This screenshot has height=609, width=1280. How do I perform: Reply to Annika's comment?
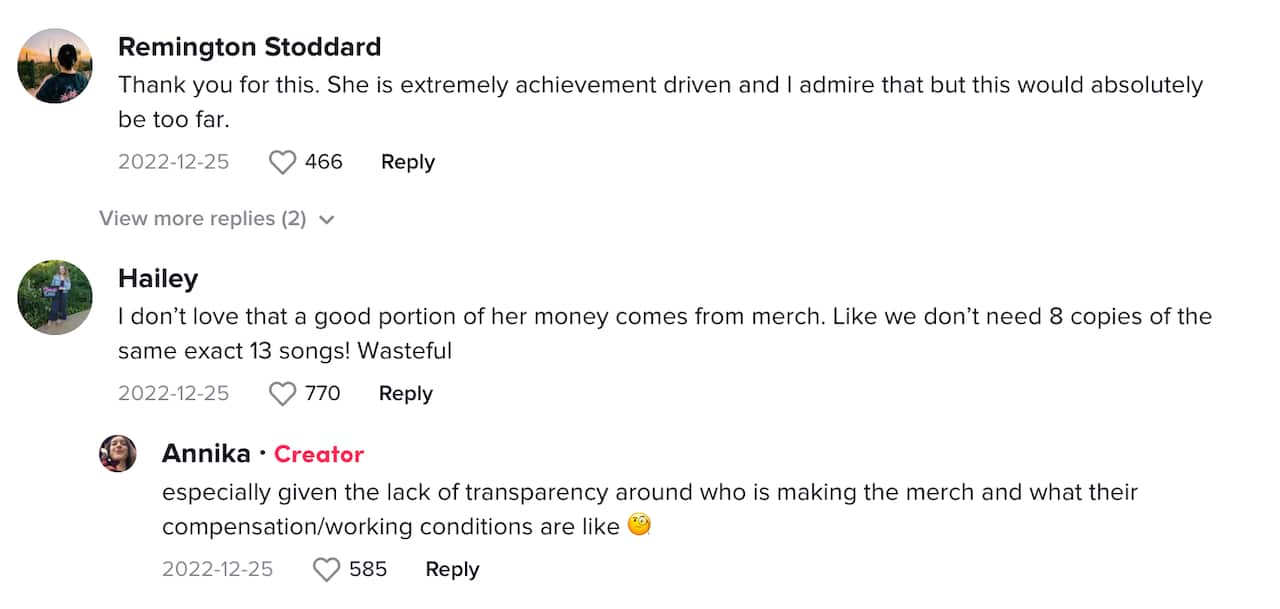coord(452,569)
